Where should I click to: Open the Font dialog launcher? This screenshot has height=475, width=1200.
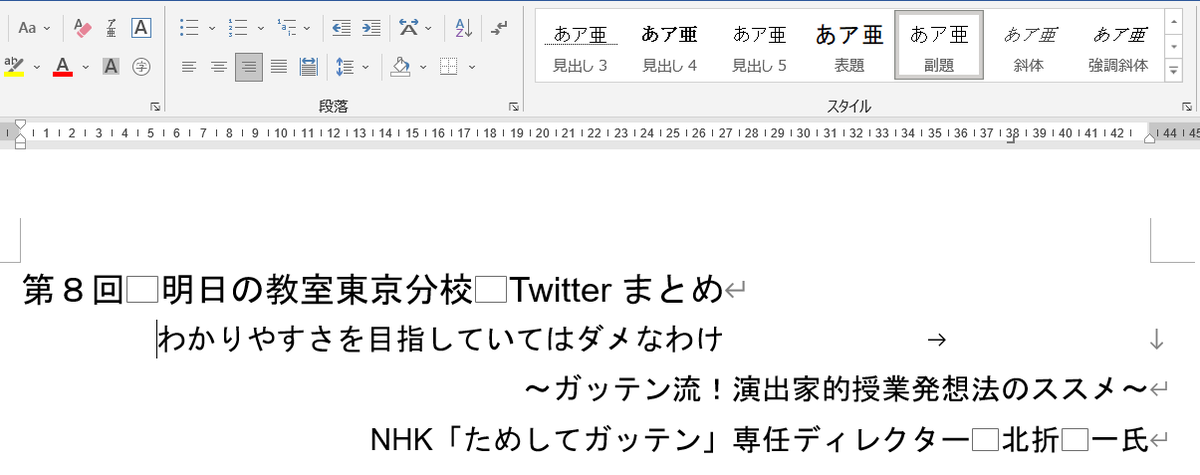click(x=155, y=105)
